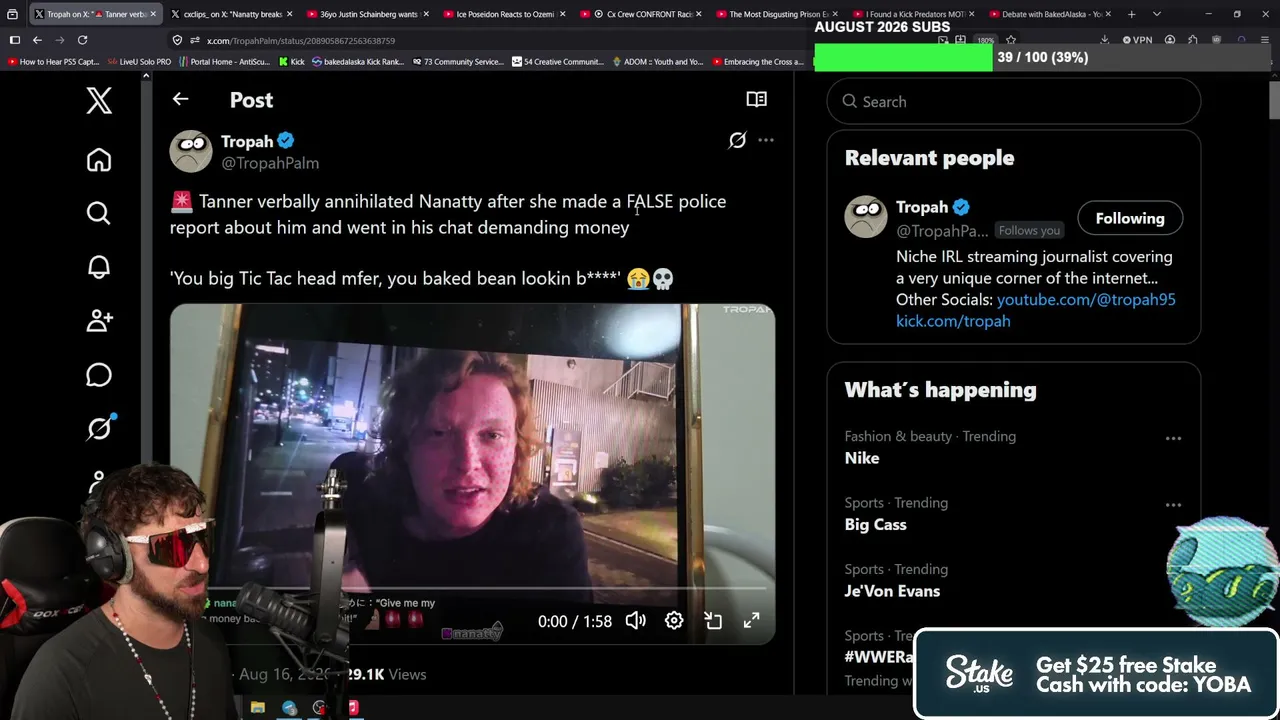Mute the video with the speaker icon
This screenshot has width=1280, height=720.
pos(636,621)
